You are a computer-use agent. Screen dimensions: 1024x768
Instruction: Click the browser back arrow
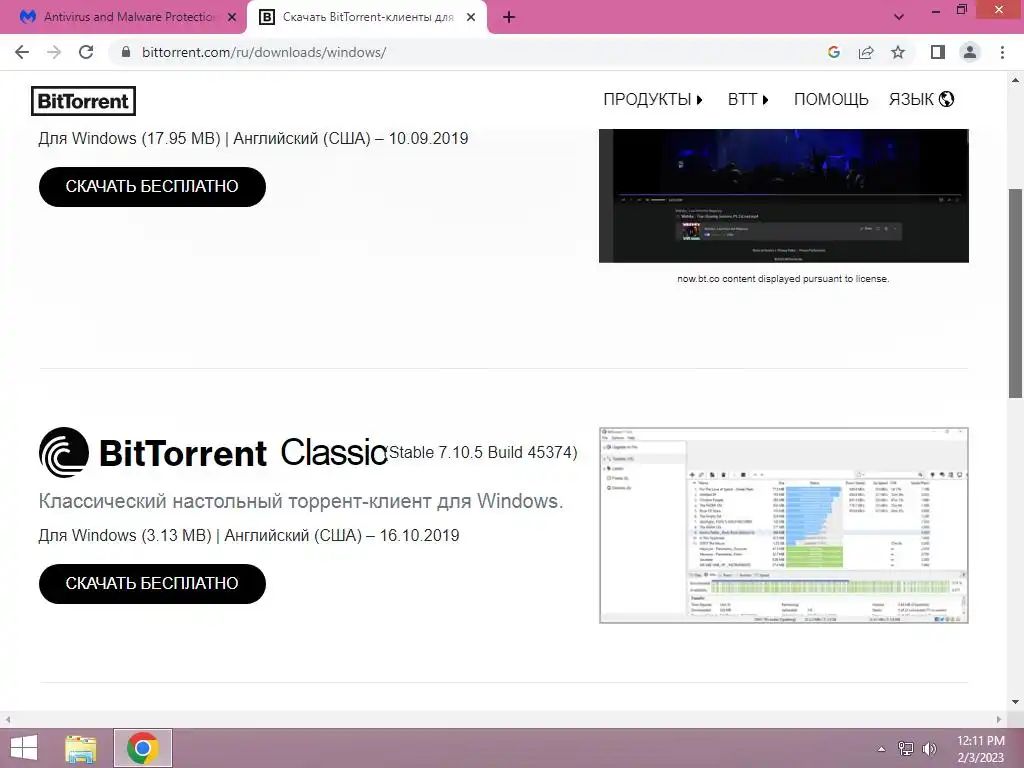(x=22, y=52)
